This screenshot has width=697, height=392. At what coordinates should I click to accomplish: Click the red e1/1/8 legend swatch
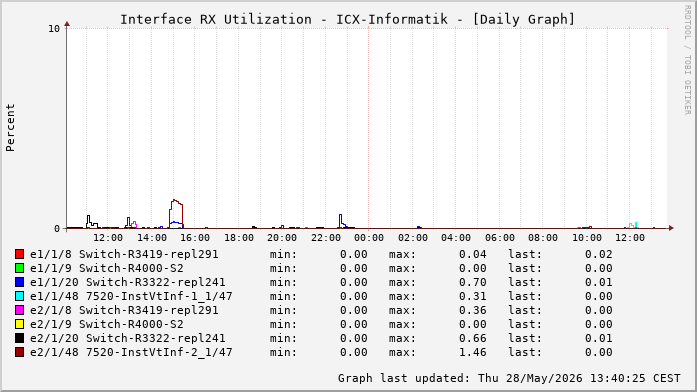pos(20,254)
